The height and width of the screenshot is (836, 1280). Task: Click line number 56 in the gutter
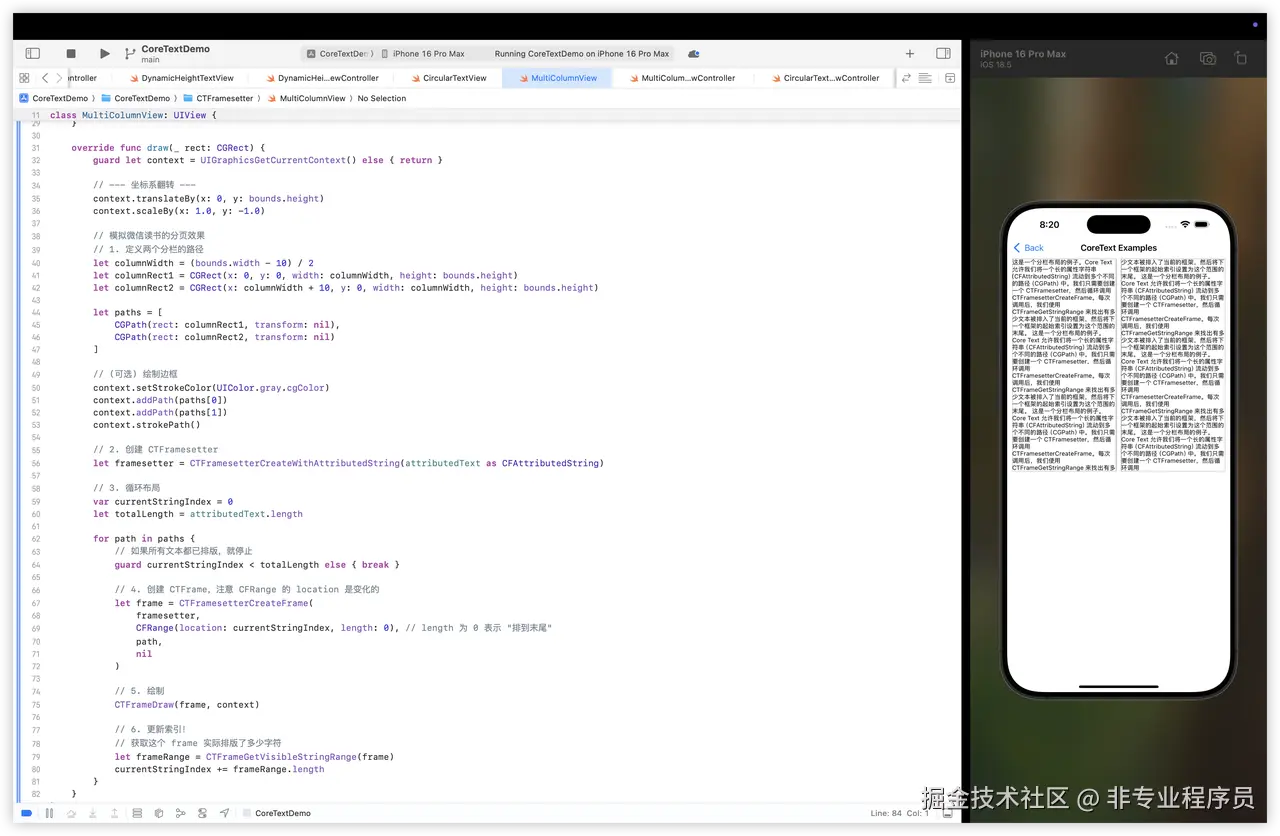(36, 463)
